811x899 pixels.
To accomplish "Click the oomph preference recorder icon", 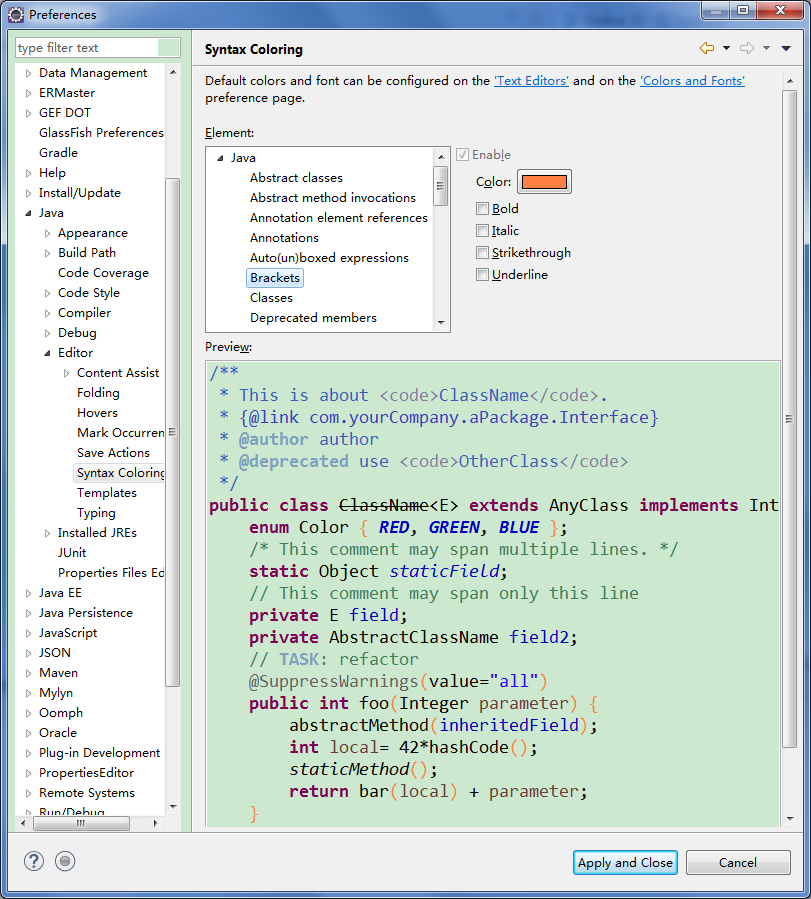I will tap(65, 861).
